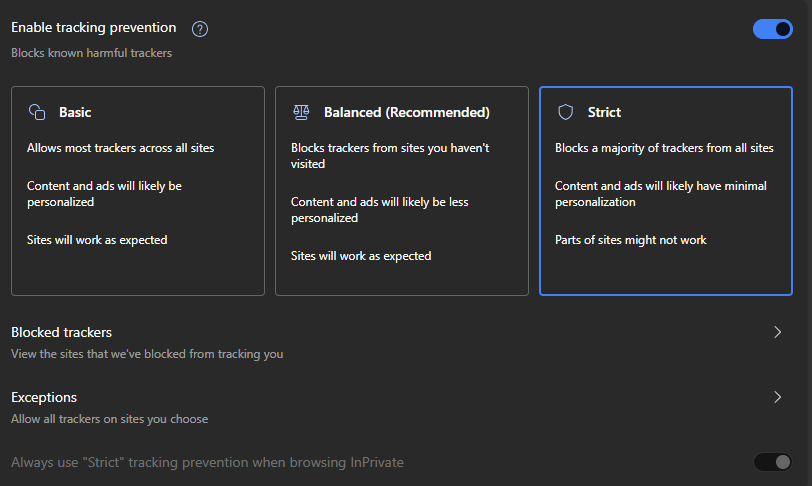Click the "Enable tracking prevention" heading text
The height and width of the screenshot is (486, 812).
(93, 28)
